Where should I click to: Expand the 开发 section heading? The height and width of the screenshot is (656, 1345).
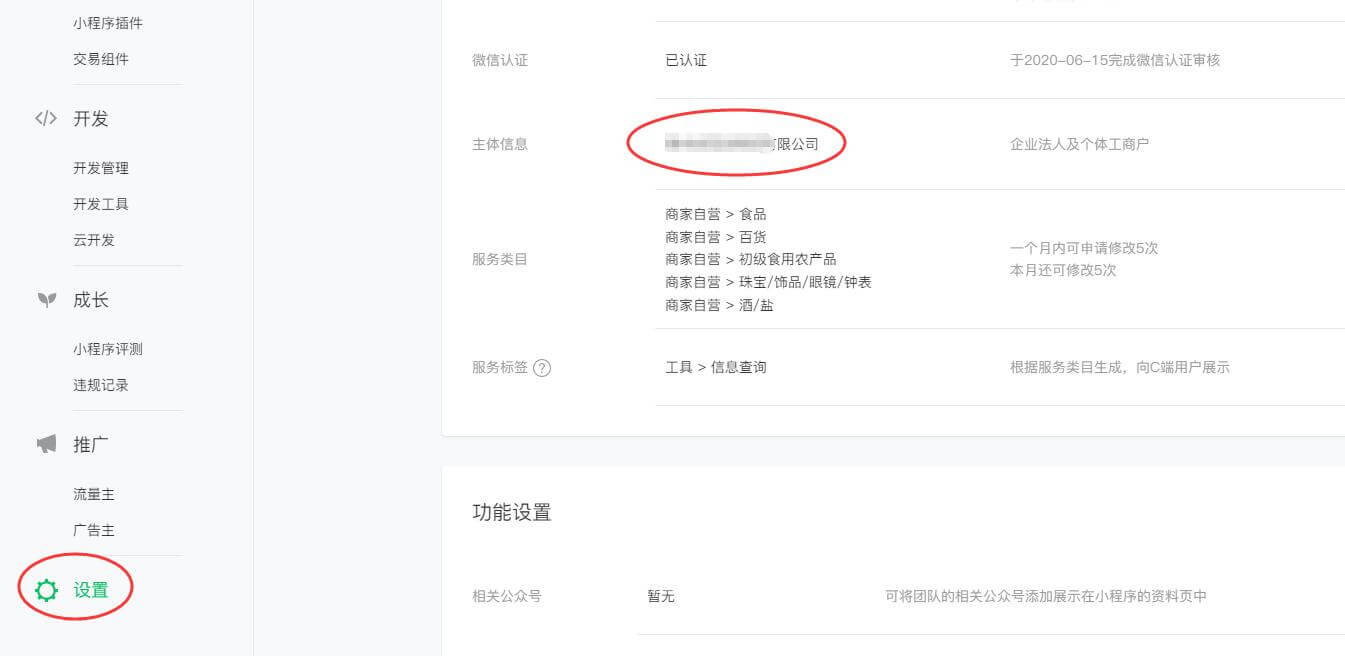pyautogui.click(x=91, y=119)
